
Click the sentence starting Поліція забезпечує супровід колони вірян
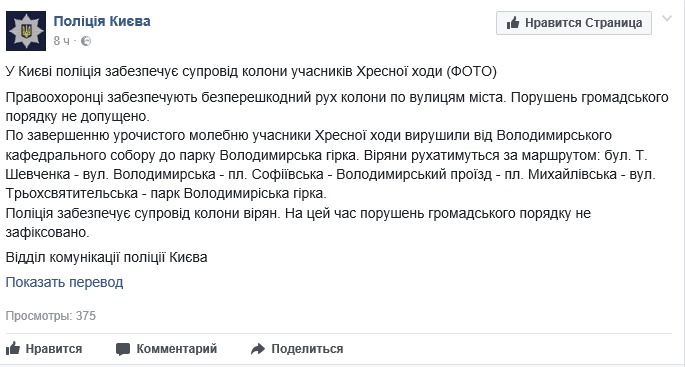298,222
